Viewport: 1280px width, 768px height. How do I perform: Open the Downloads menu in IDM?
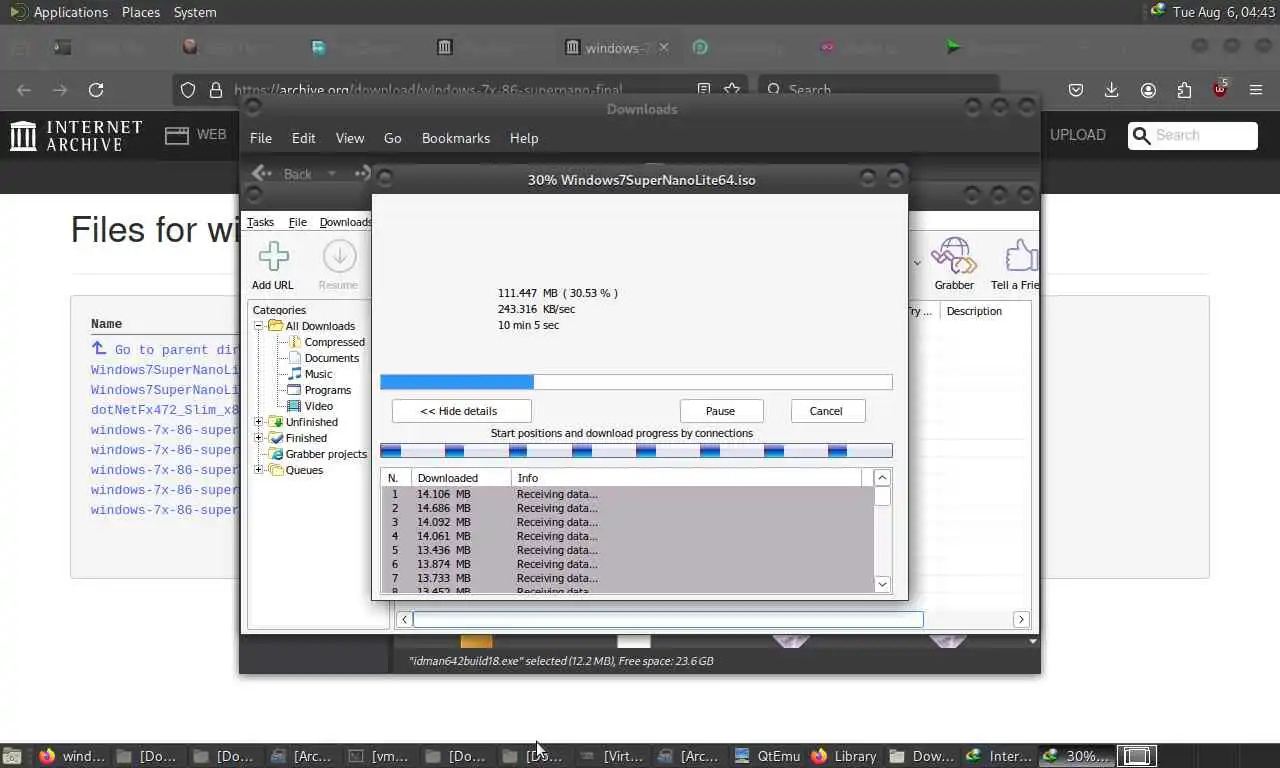(345, 222)
